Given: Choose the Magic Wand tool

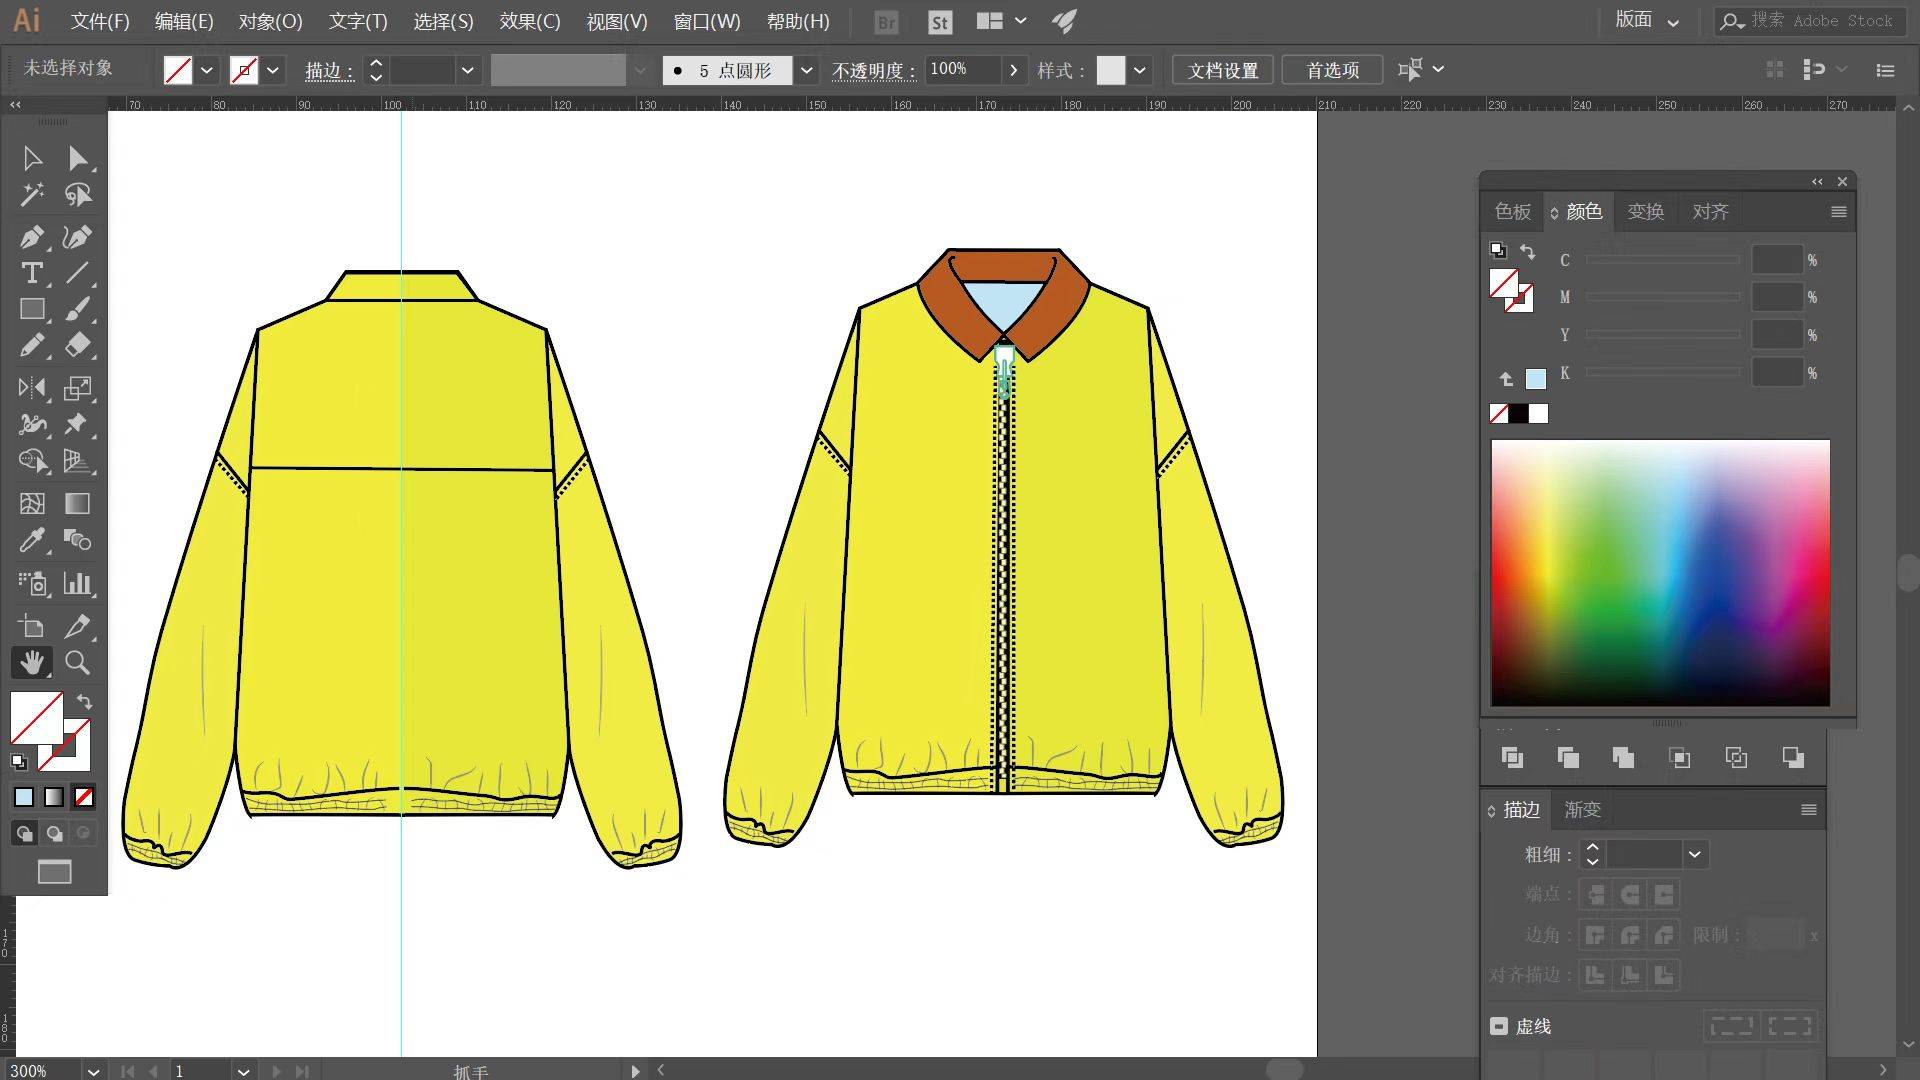Looking at the screenshot, I should (32, 194).
